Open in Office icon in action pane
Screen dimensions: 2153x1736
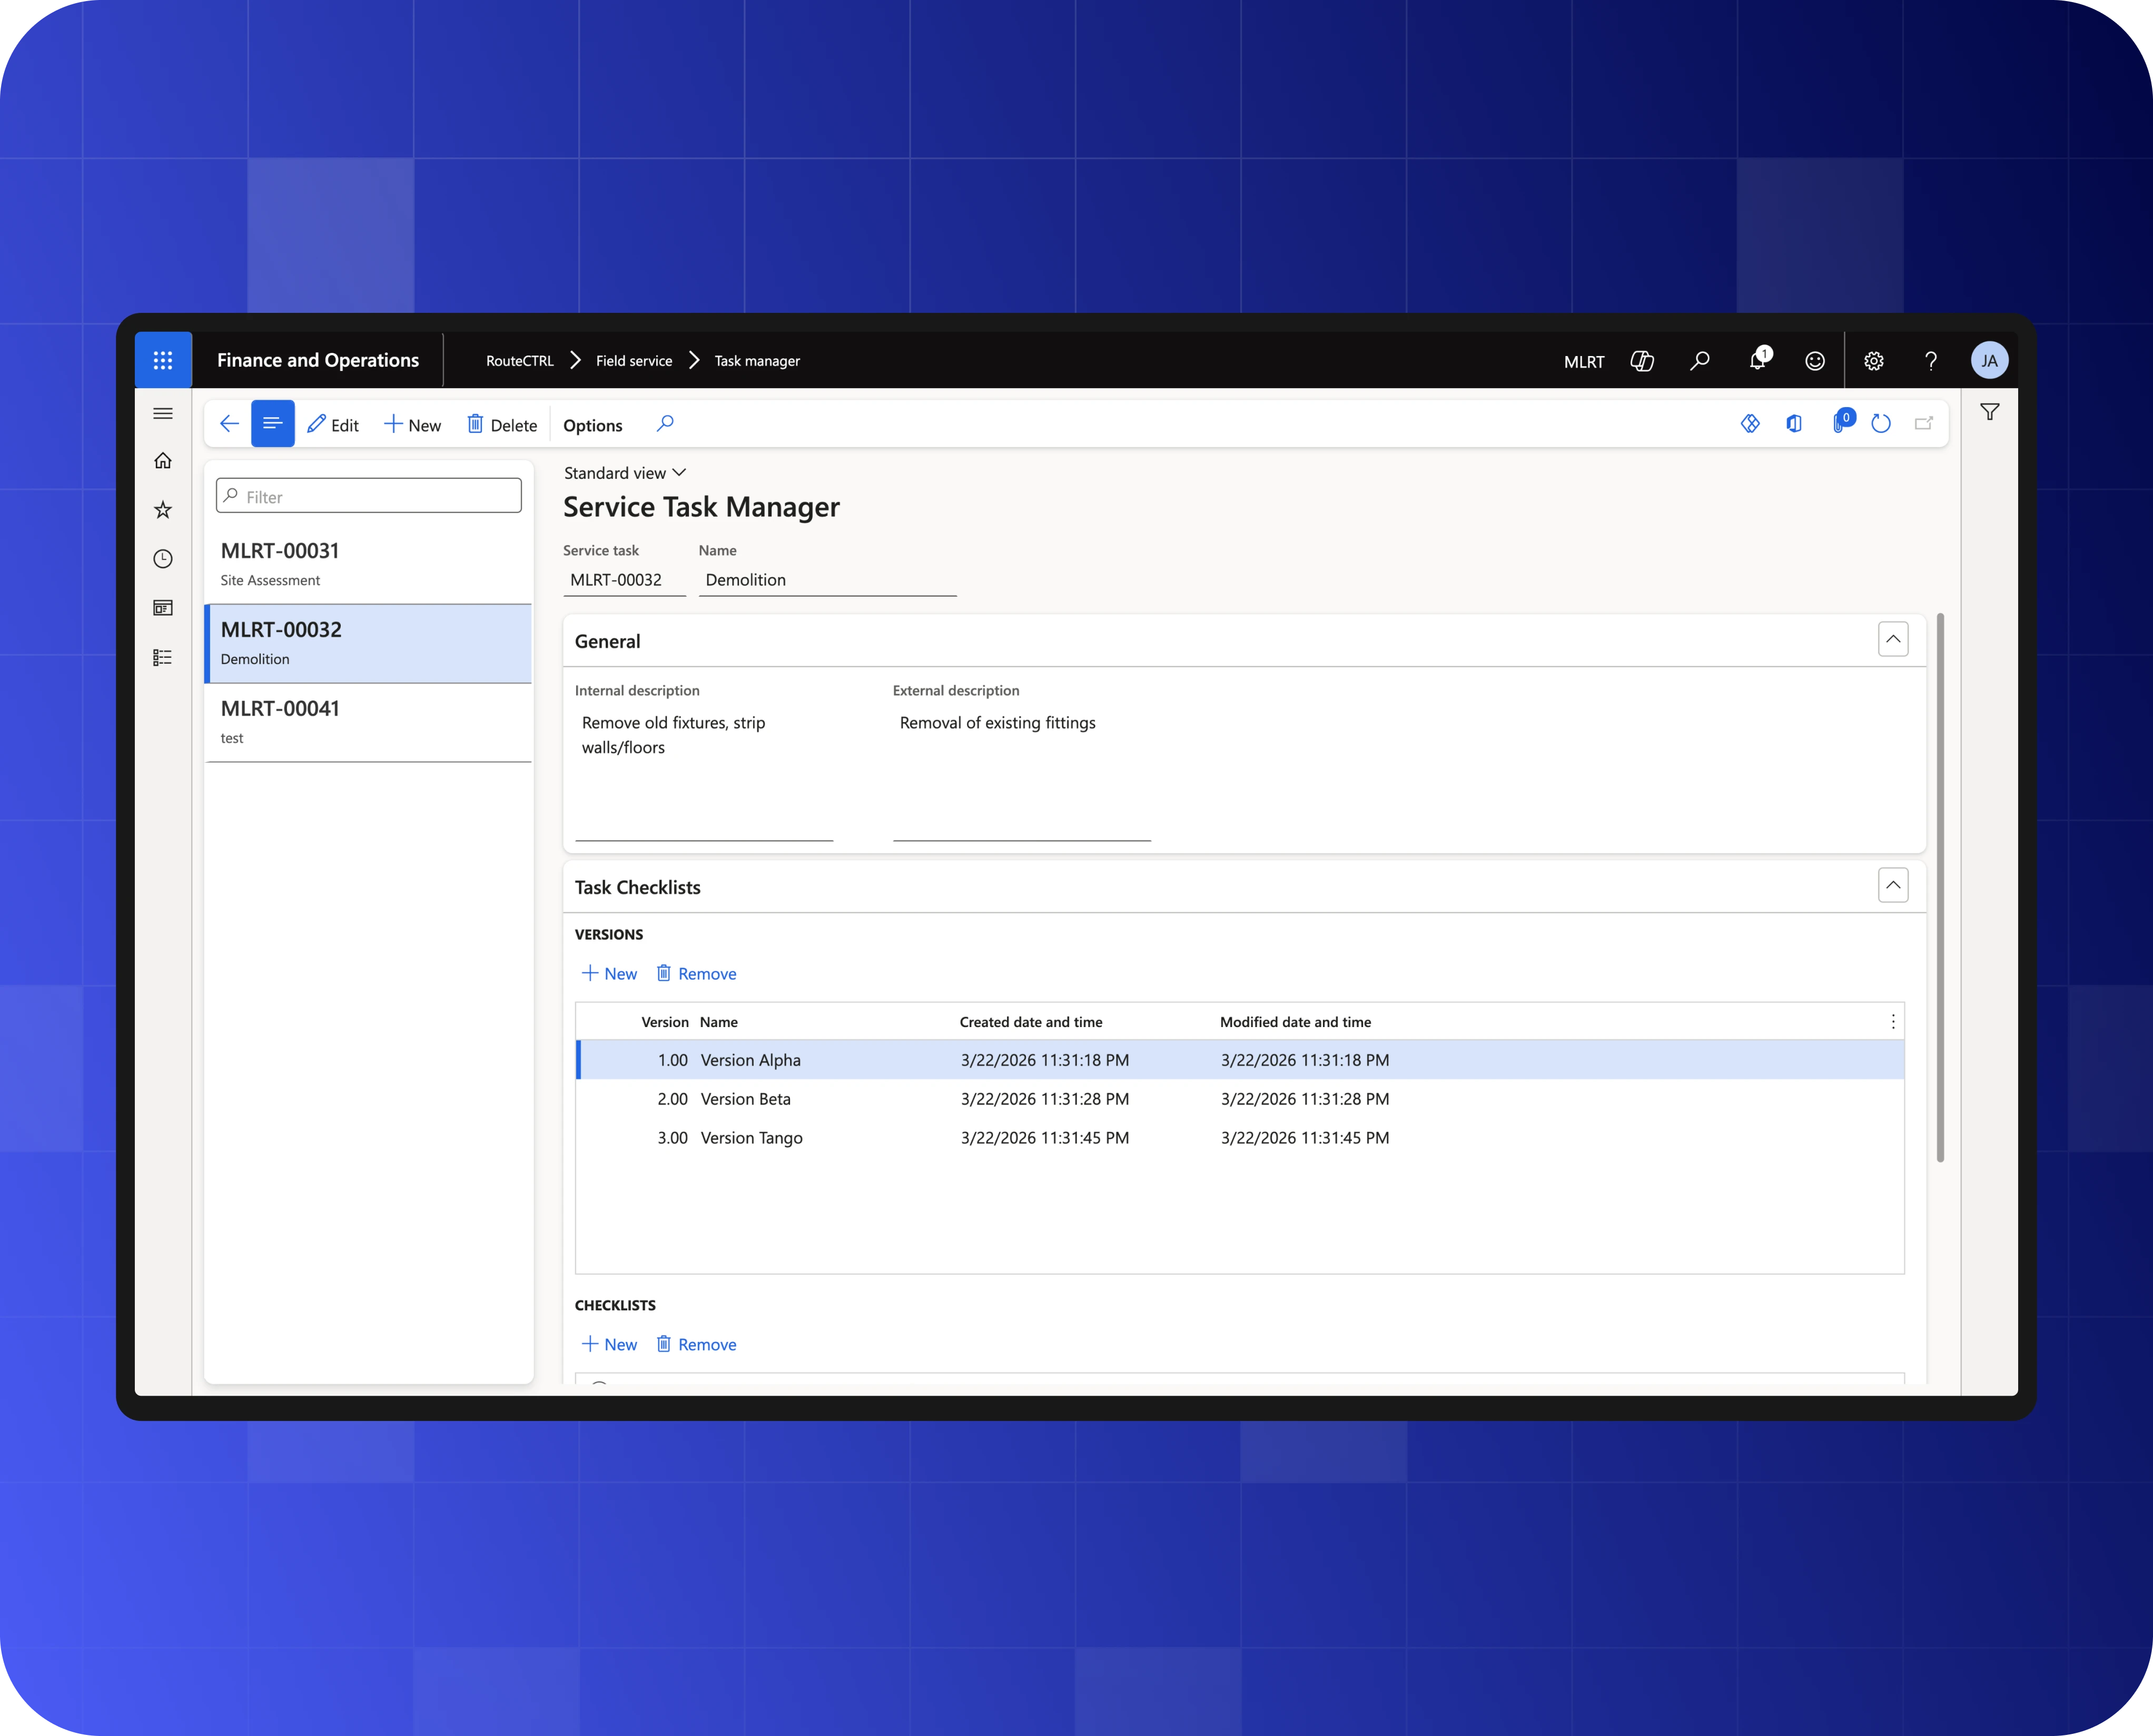1794,424
